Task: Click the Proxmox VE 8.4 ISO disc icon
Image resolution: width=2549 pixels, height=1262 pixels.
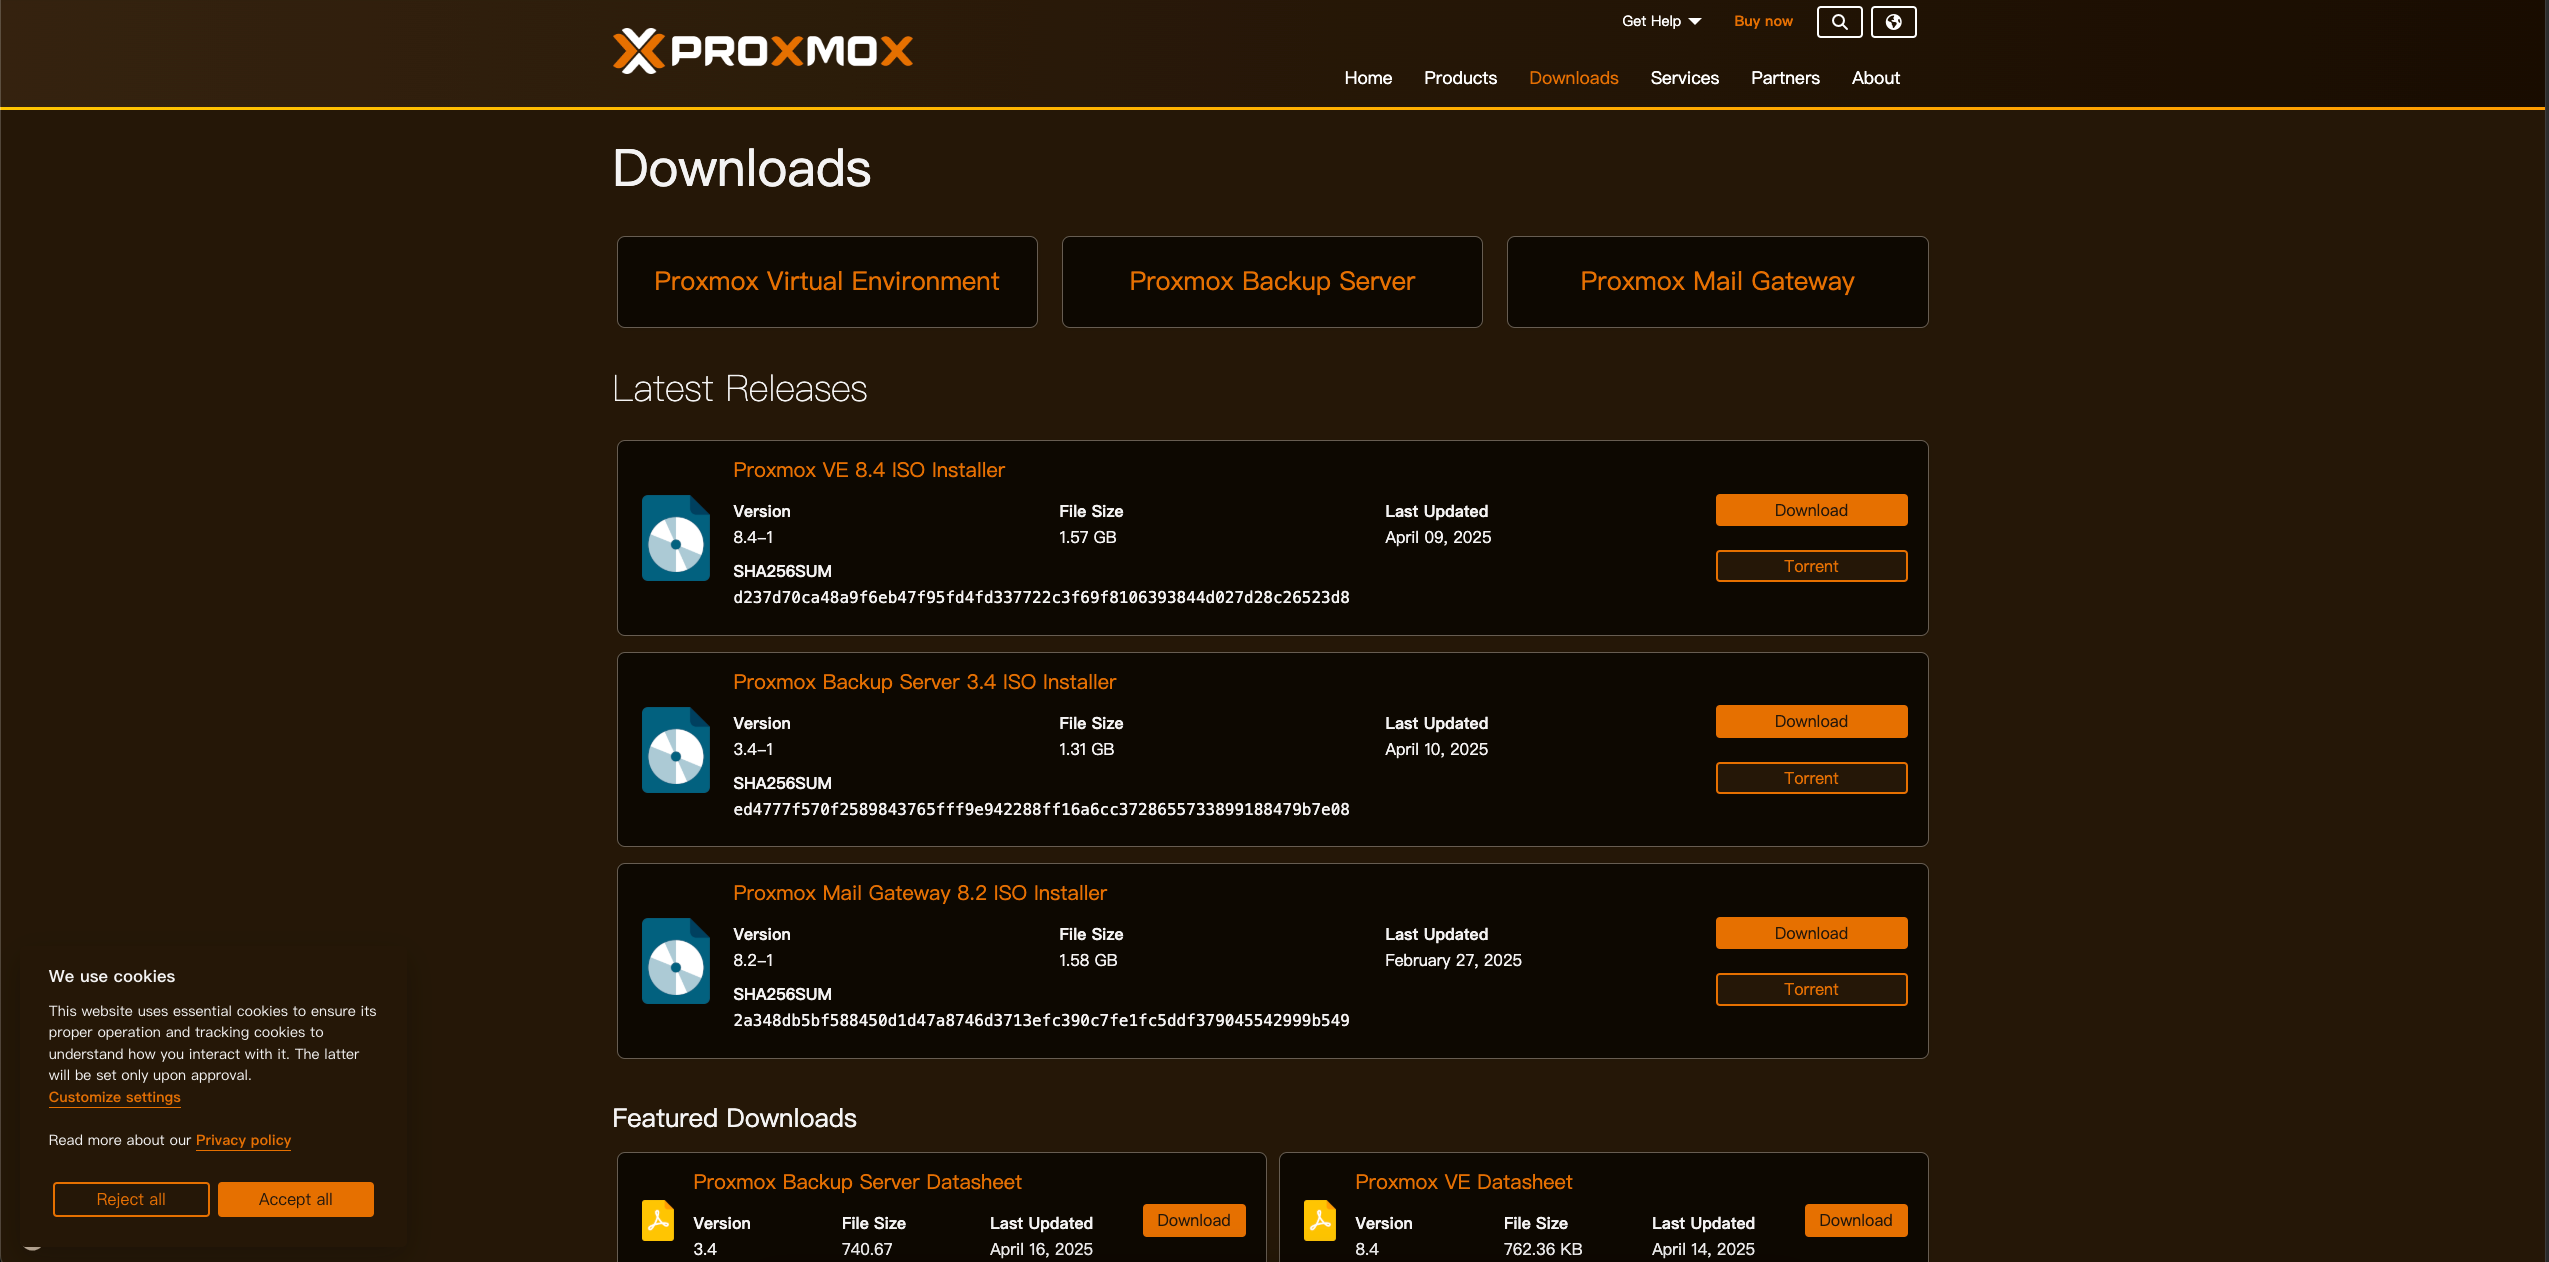Action: (675, 538)
